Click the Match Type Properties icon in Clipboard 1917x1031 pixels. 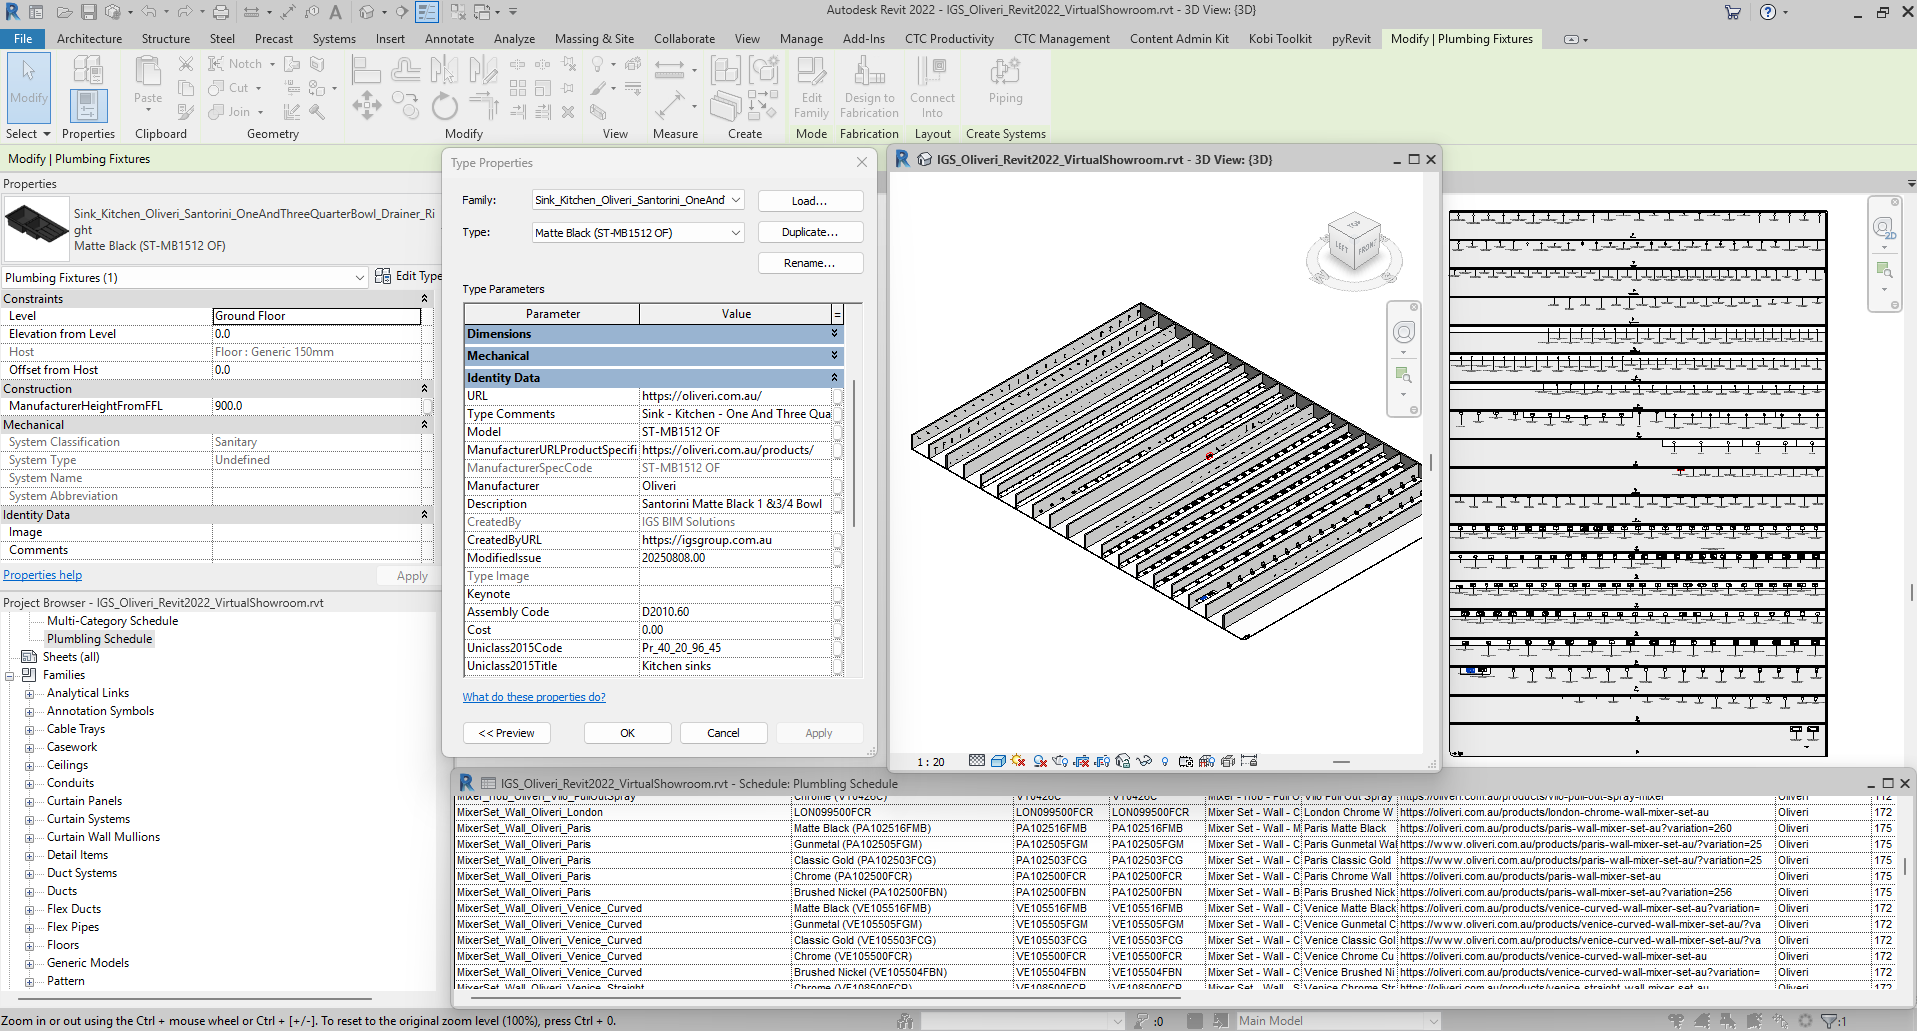click(186, 112)
